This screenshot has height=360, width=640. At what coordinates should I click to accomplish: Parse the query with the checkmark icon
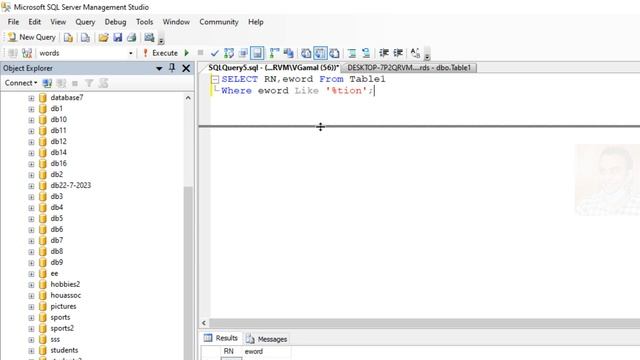pyautogui.click(x=215, y=53)
